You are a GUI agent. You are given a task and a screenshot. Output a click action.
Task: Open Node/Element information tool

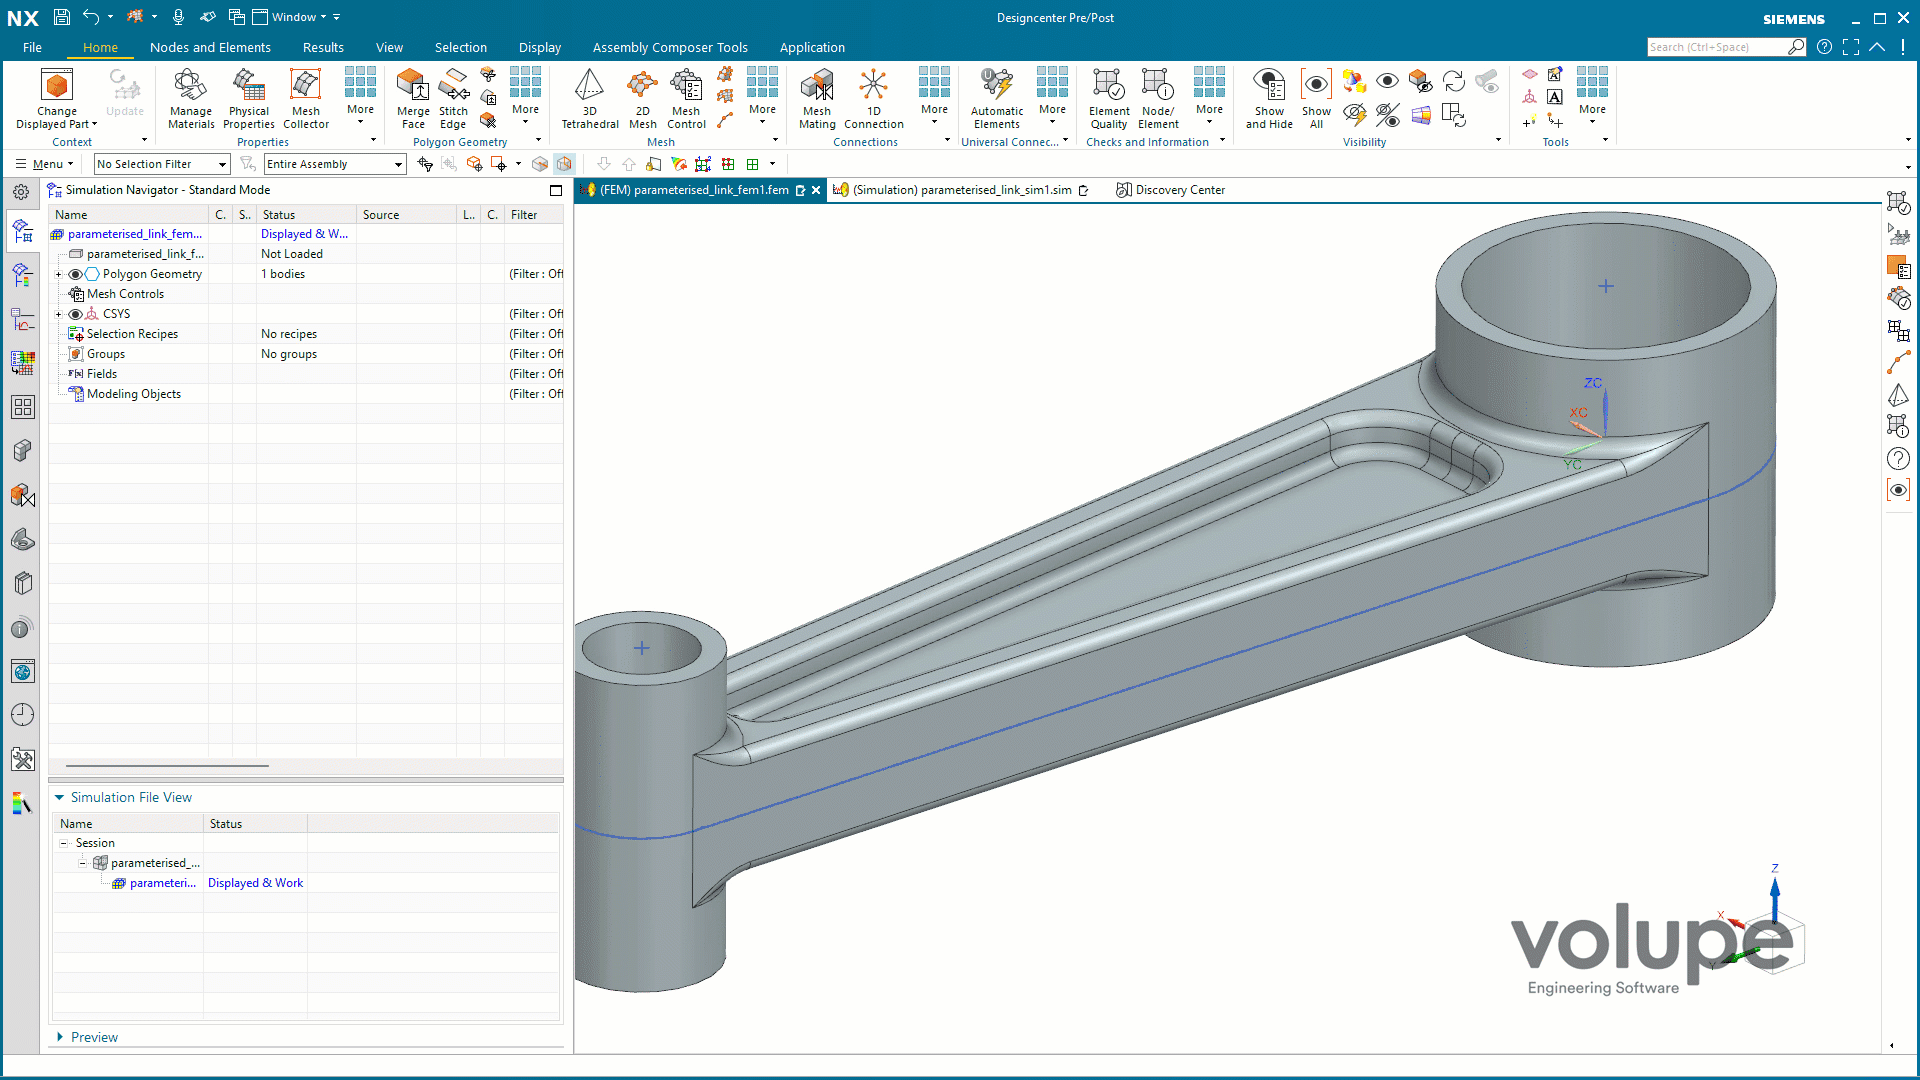(x=1158, y=99)
